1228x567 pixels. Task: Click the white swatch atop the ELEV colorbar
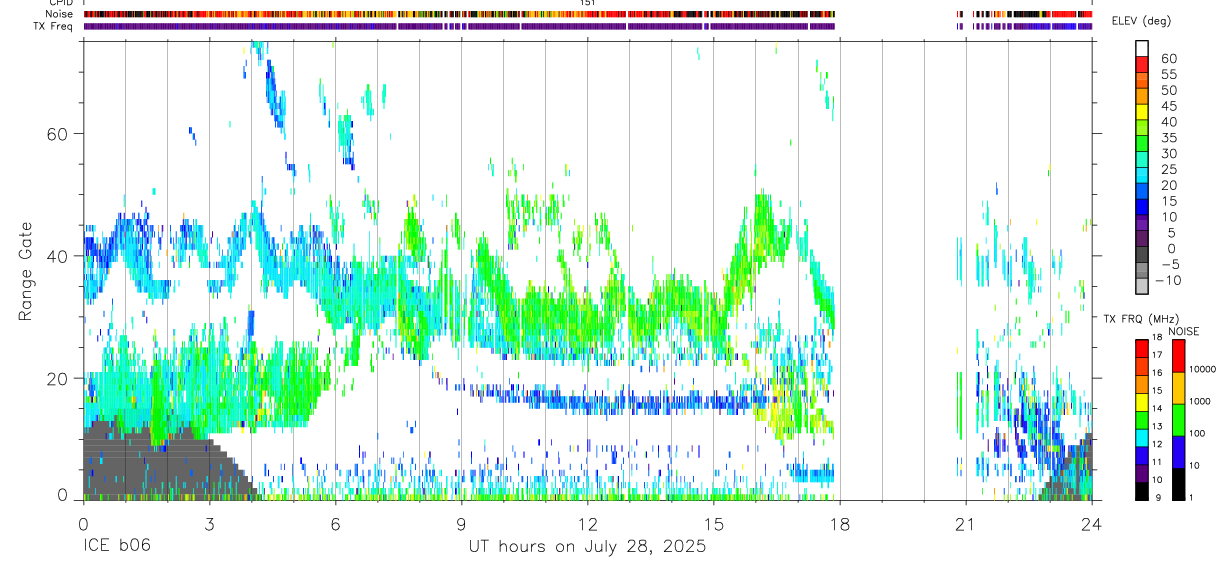click(x=1142, y=48)
